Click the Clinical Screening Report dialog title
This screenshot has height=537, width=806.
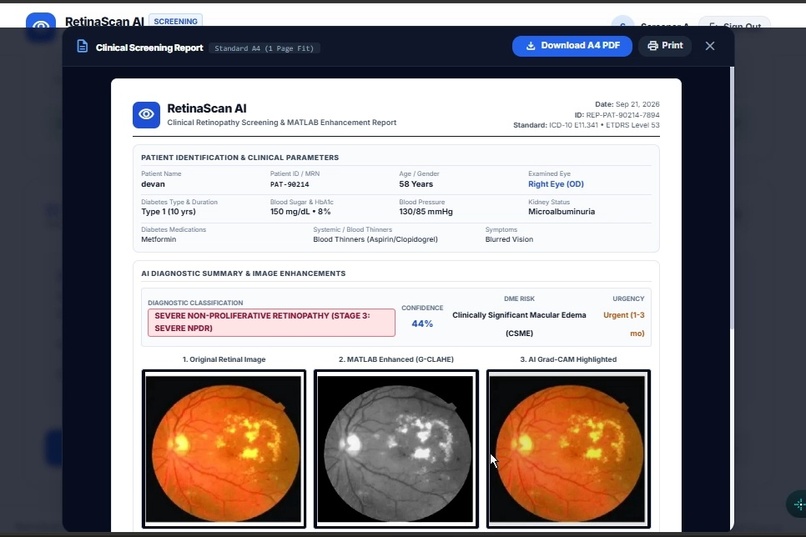point(149,48)
